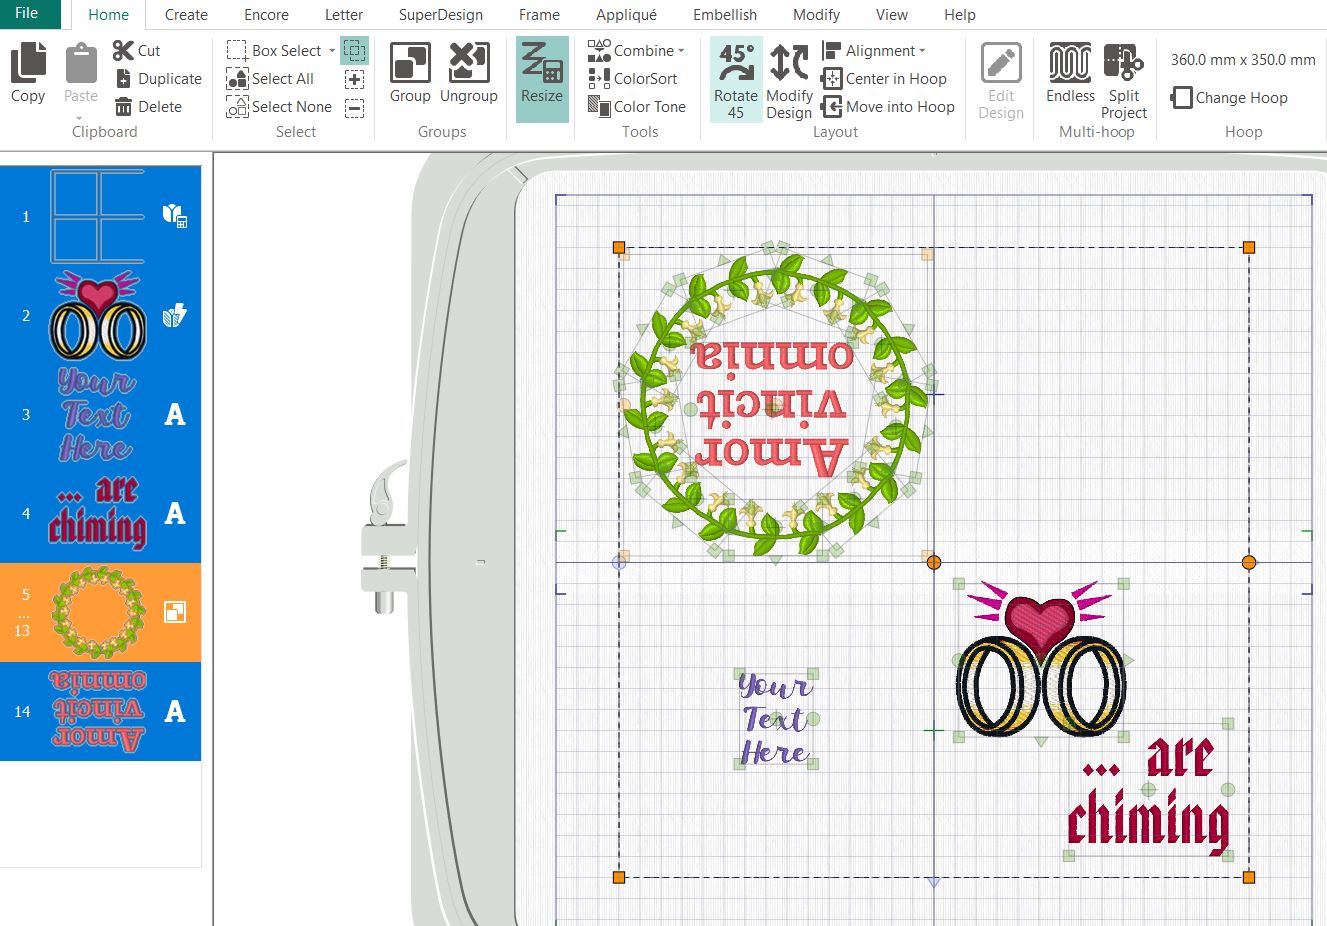Viewport: 1327px width, 926px height.
Task: Expand the Paste dropdown arrow
Action: point(80,117)
